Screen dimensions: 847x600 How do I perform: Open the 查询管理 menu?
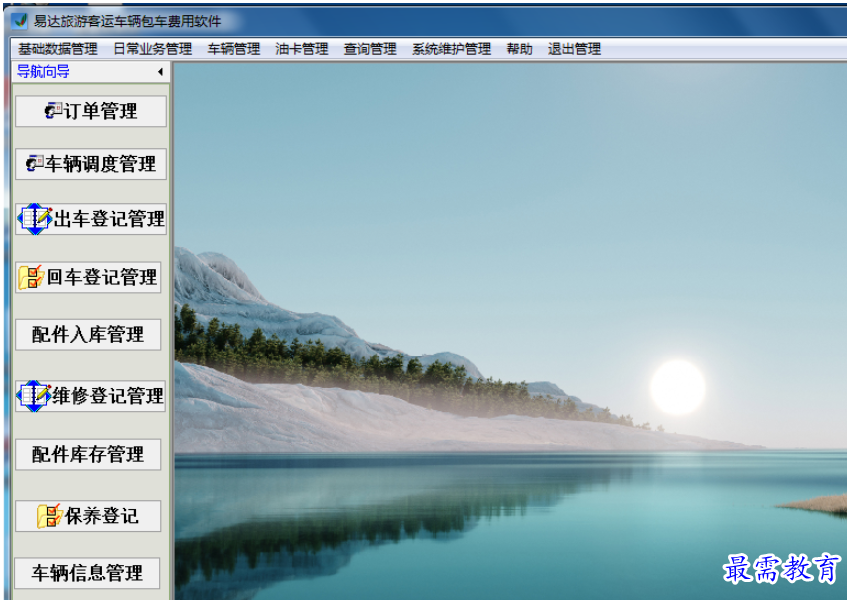(x=370, y=49)
